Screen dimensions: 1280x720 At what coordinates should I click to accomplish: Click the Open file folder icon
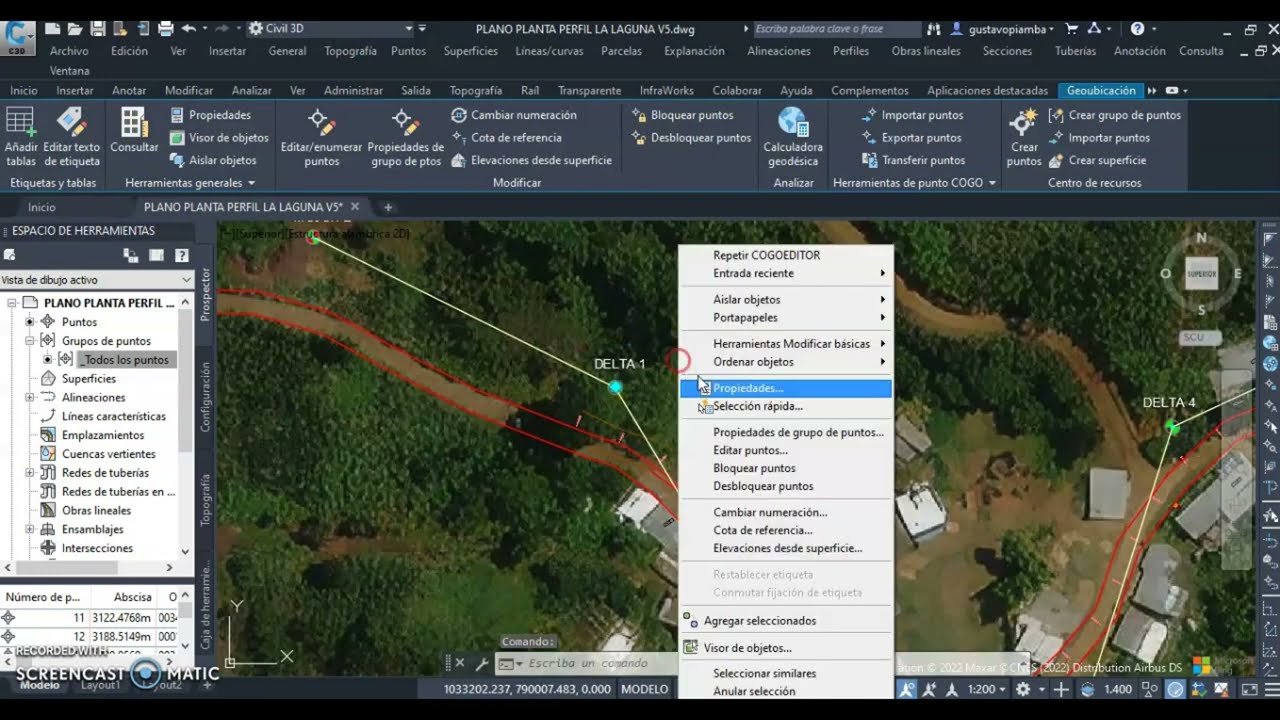[75, 29]
